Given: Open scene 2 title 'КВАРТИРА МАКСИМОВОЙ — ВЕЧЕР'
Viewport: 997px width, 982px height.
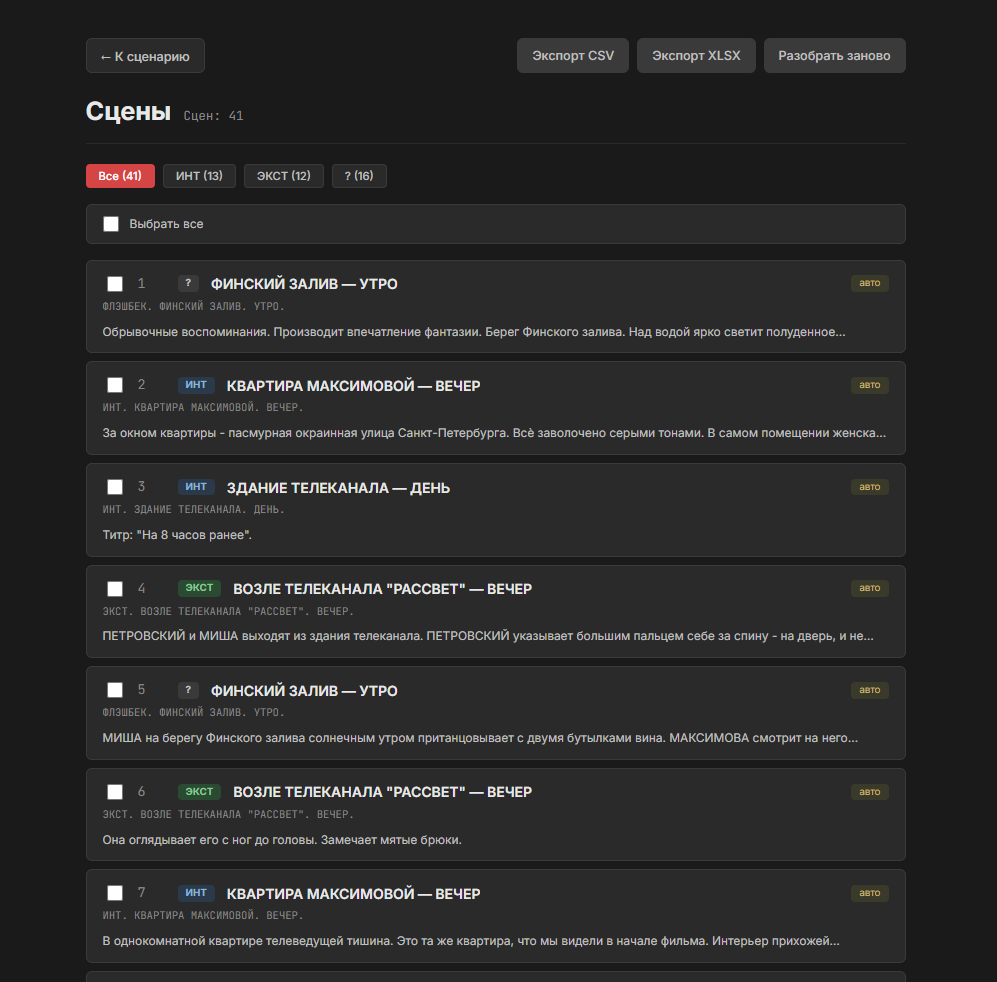Looking at the screenshot, I should (x=354, y=385).
